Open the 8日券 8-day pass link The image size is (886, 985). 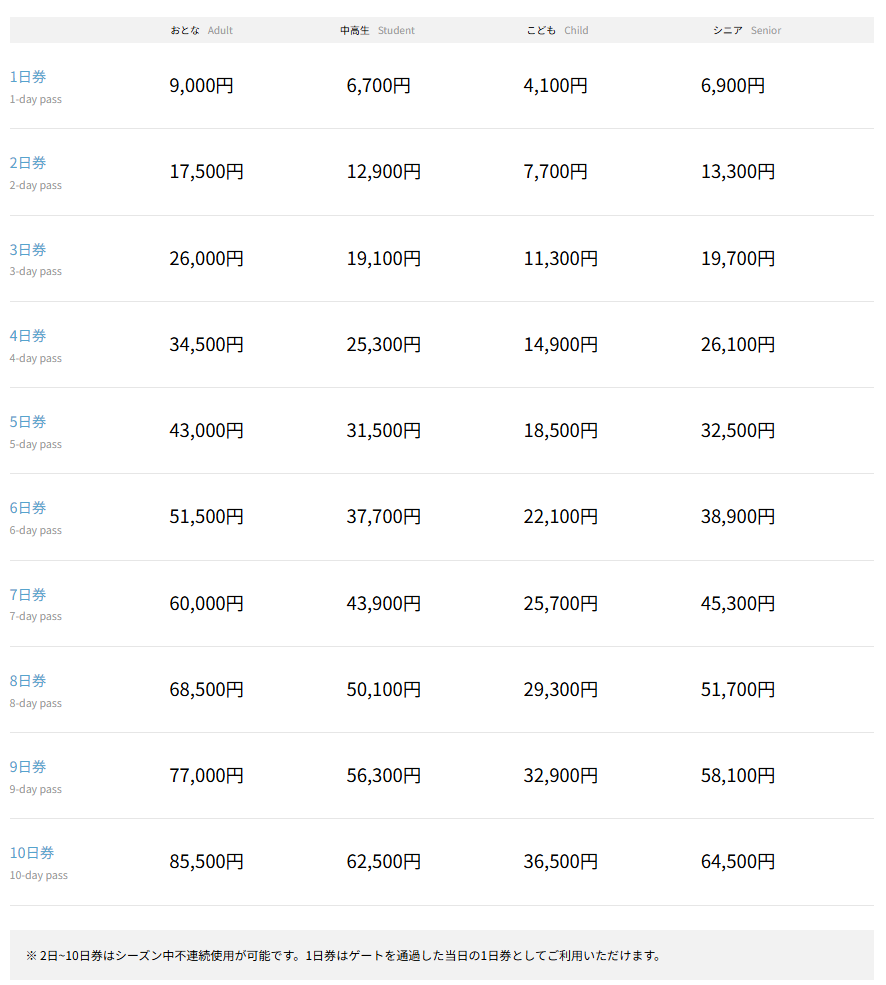[x=28, y=681]
